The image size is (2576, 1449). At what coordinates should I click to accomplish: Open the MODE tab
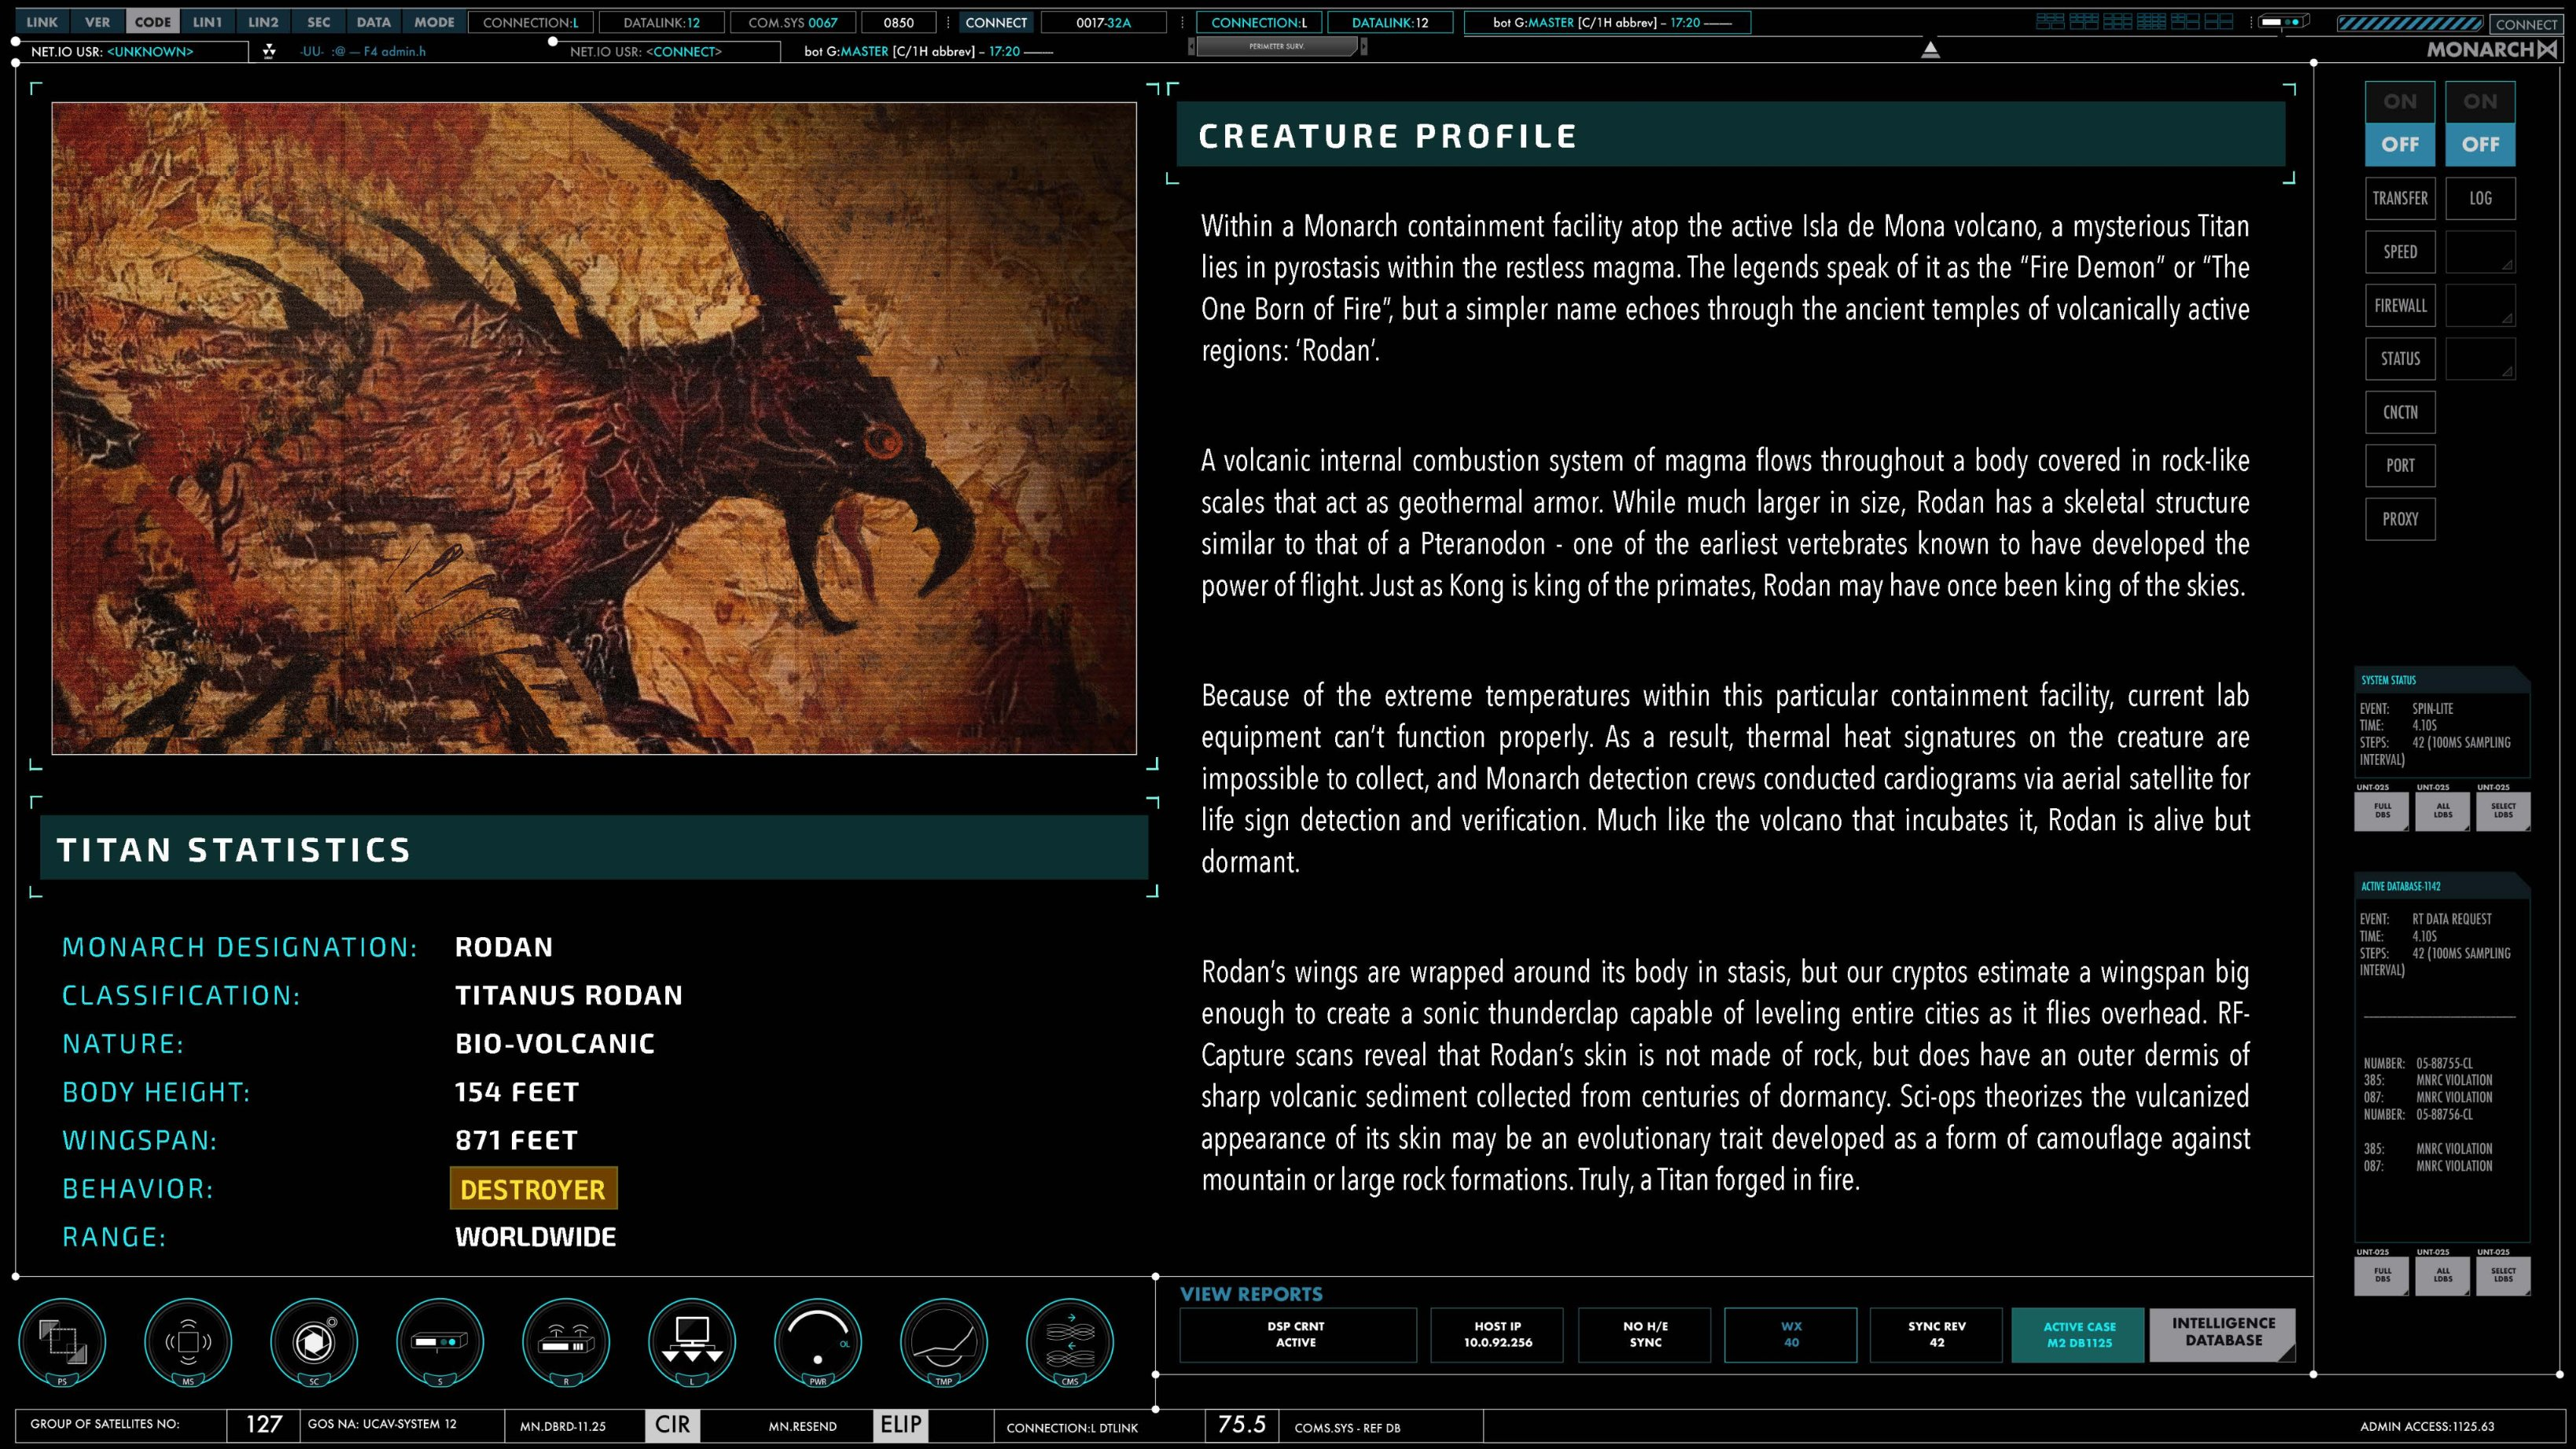tap(434, 22)
